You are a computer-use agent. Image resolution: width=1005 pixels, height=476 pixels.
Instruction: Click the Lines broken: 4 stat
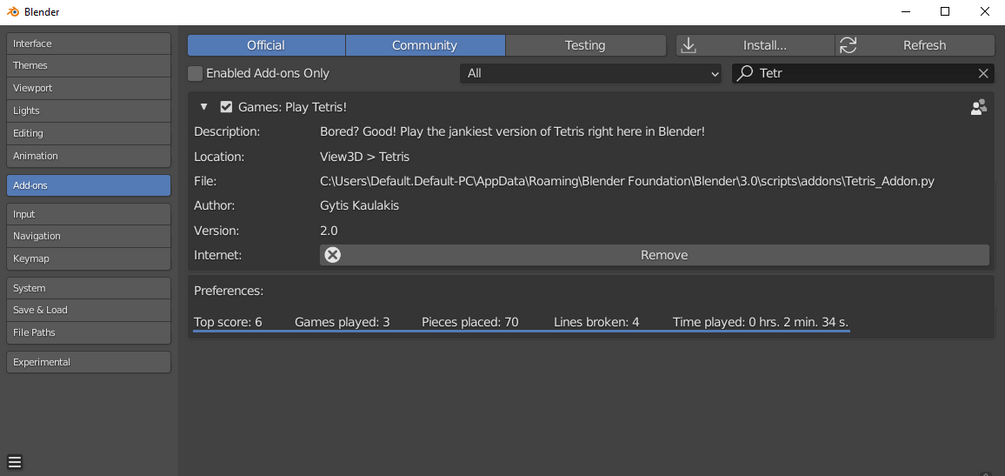pyautogui.click(x=597, y=322)
